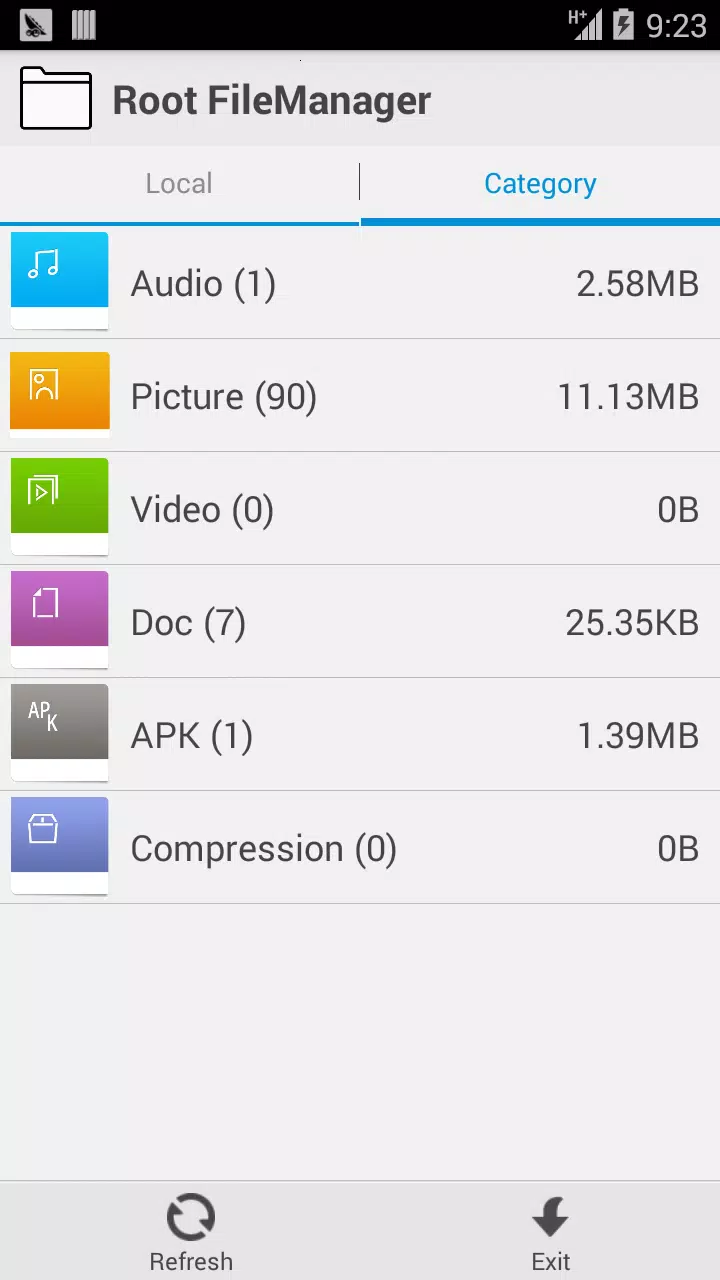The height and width of the screenshot is (1280, 720).
Task: Click the Refresh circular arrows icon
Action: (x=191, y=1218)
